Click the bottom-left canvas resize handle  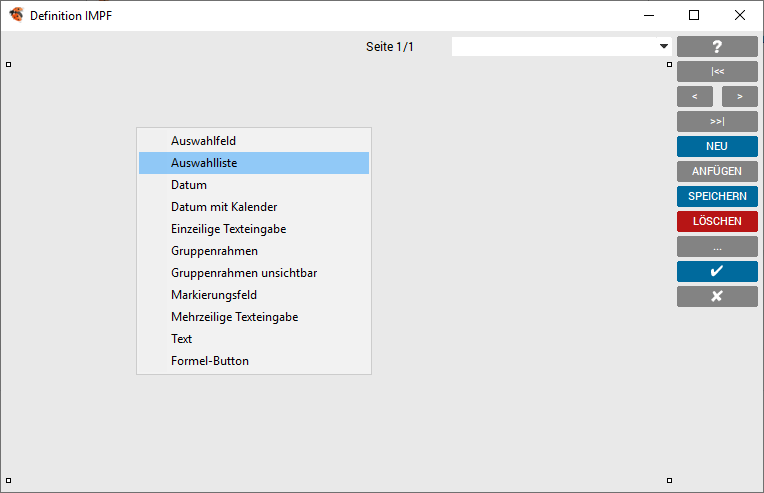tap(8, 480)
